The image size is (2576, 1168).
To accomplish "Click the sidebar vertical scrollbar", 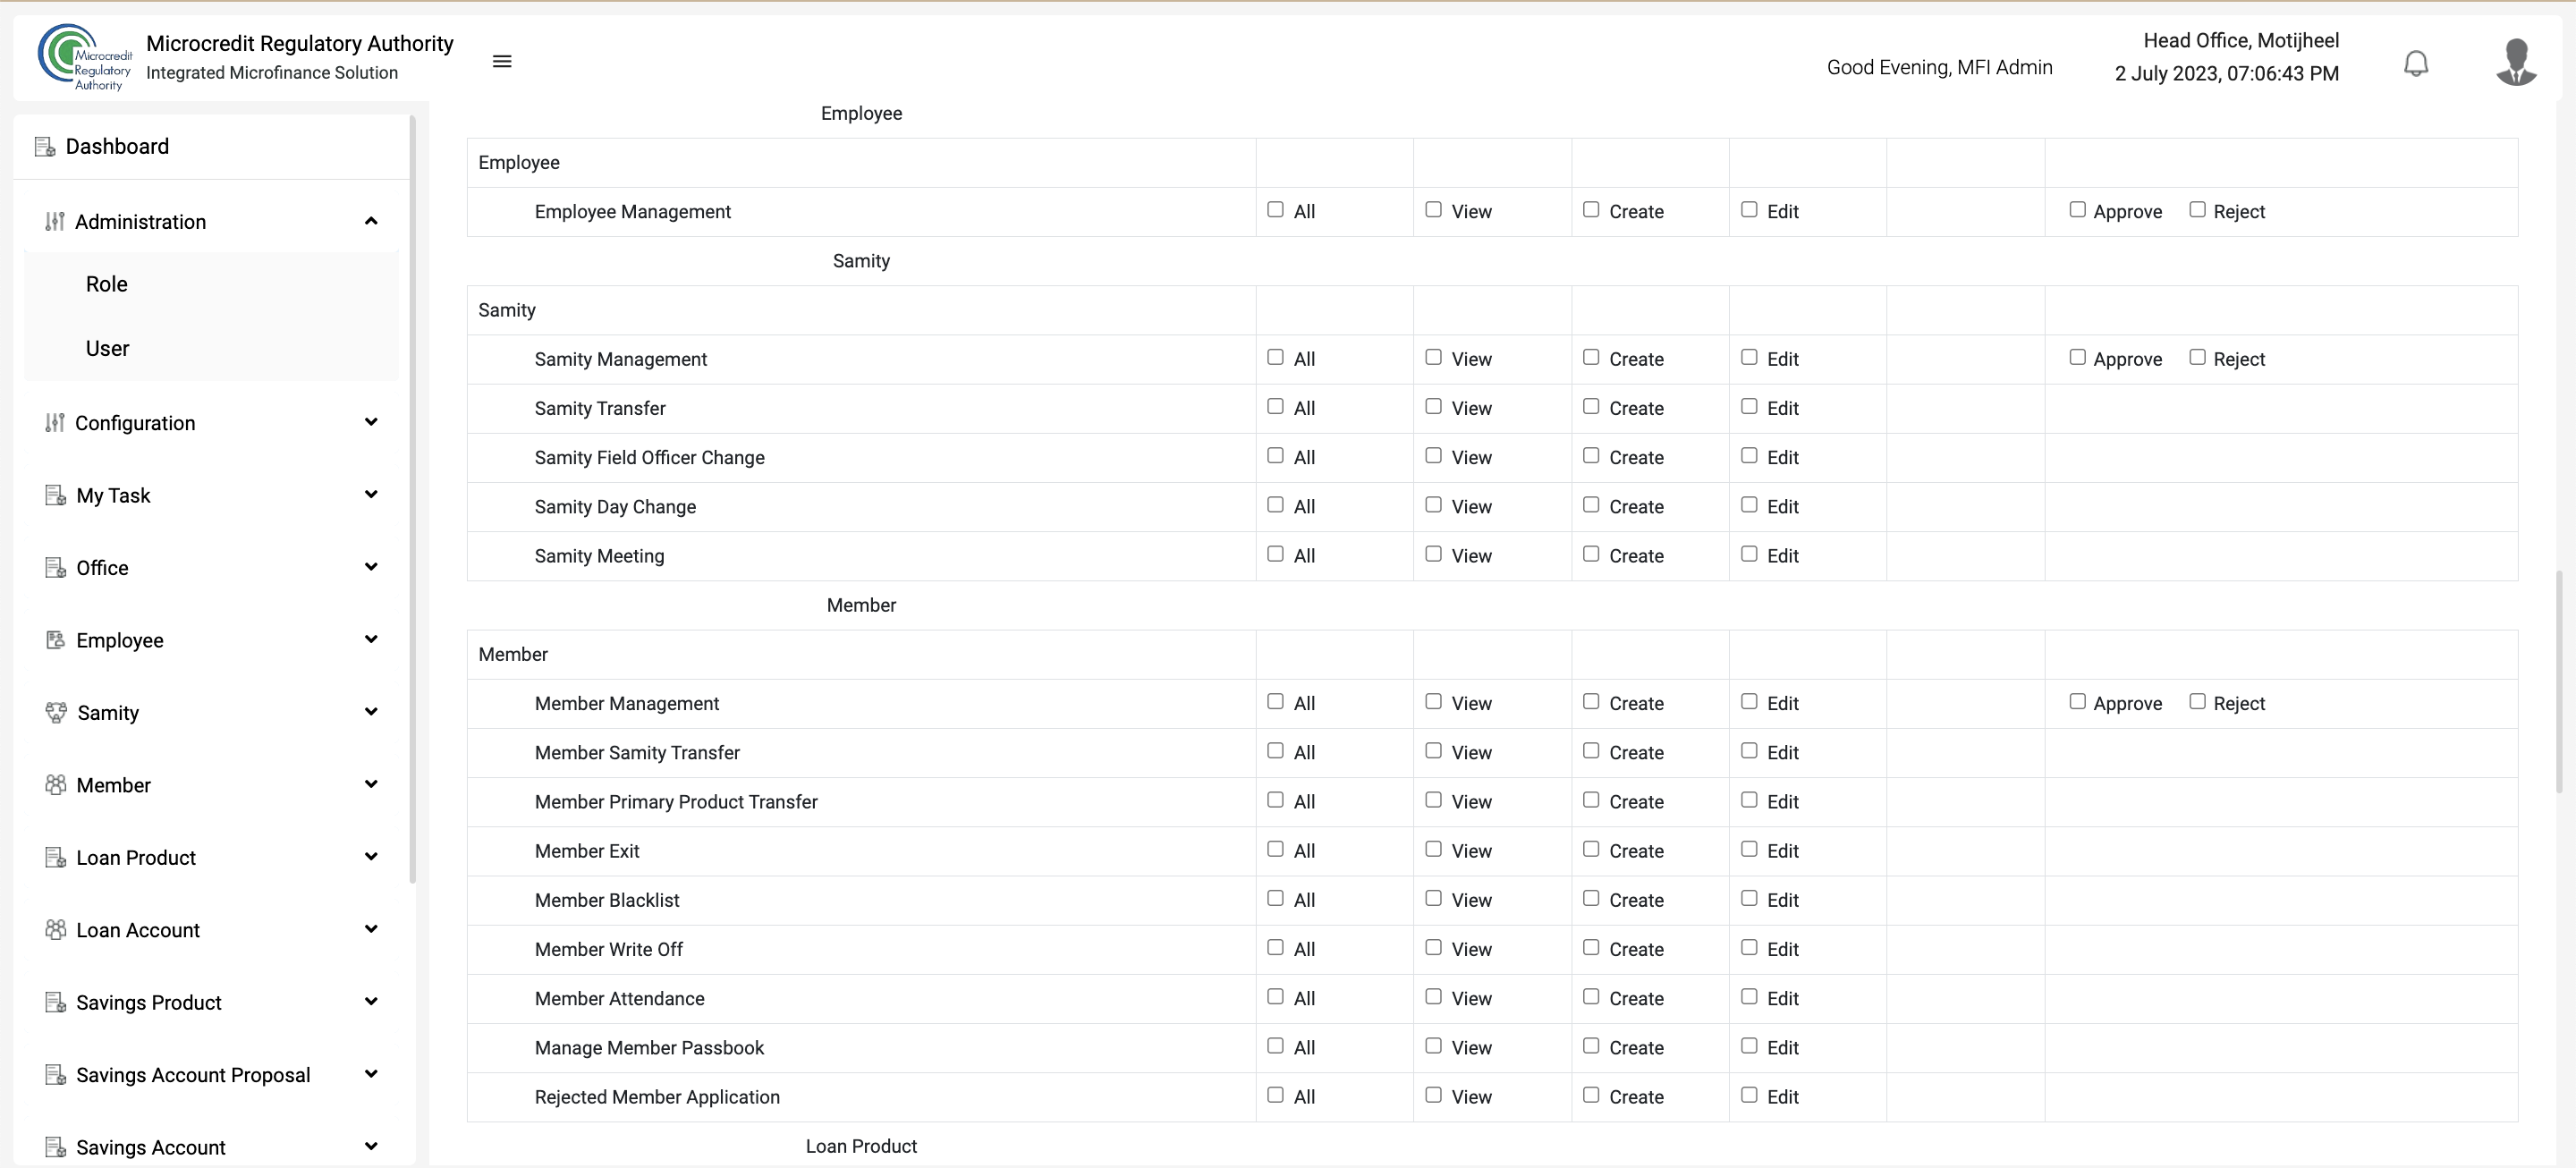I will click(413, 500).
